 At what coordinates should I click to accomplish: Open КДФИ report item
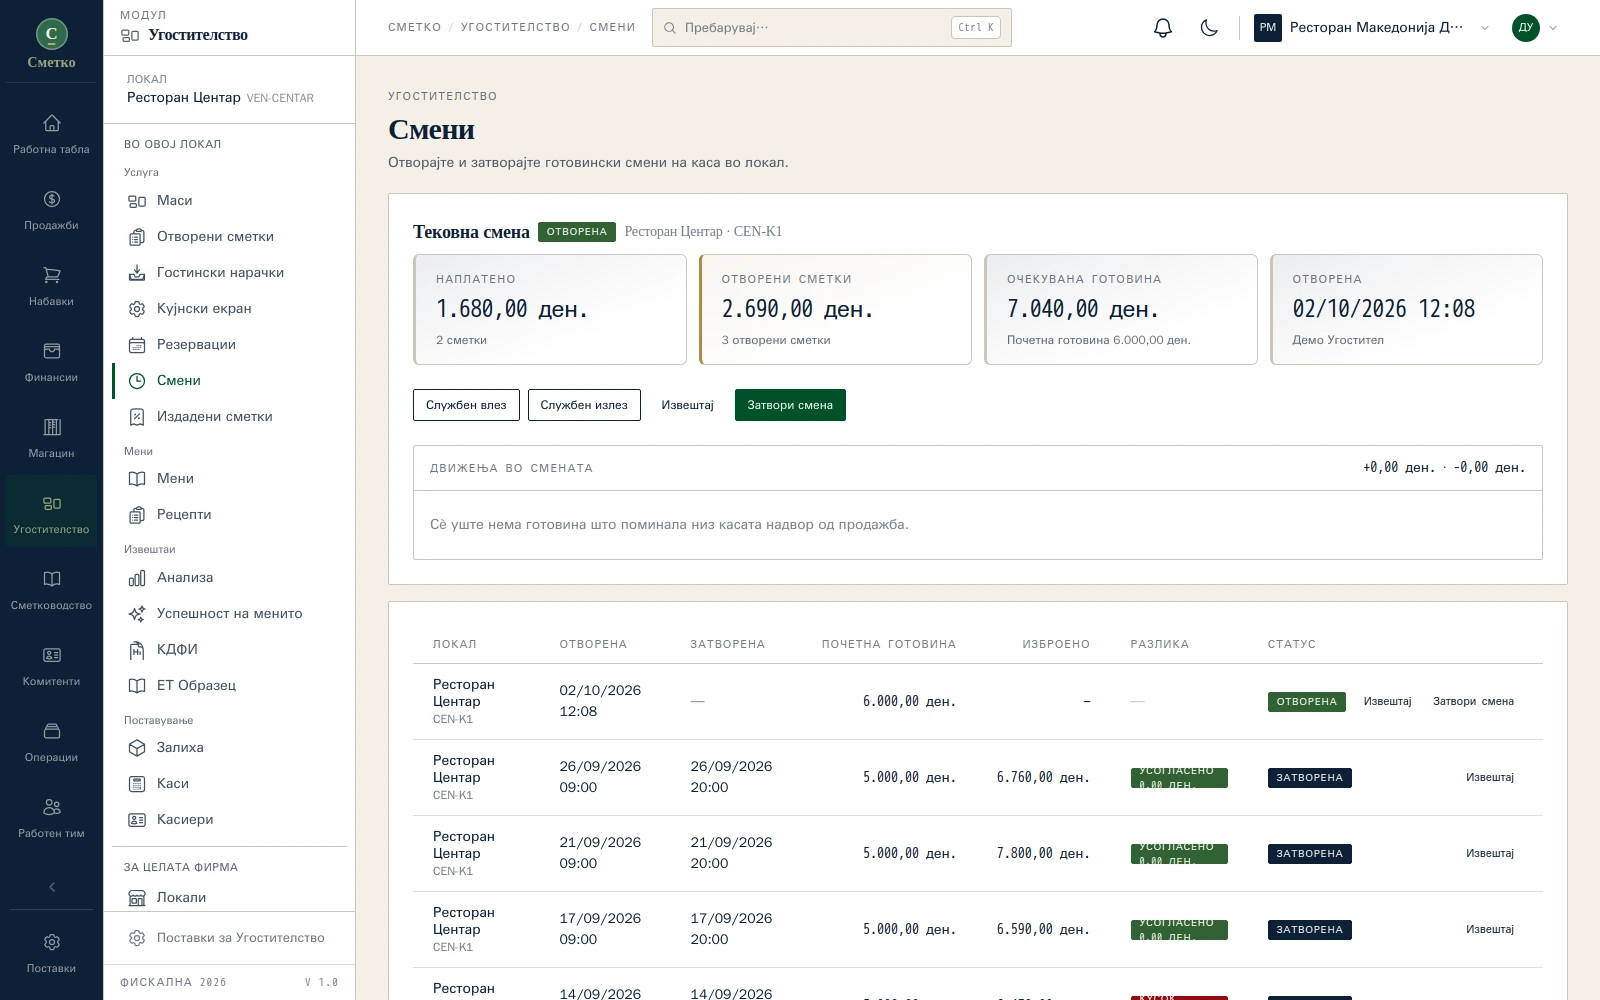click(229, 650)
